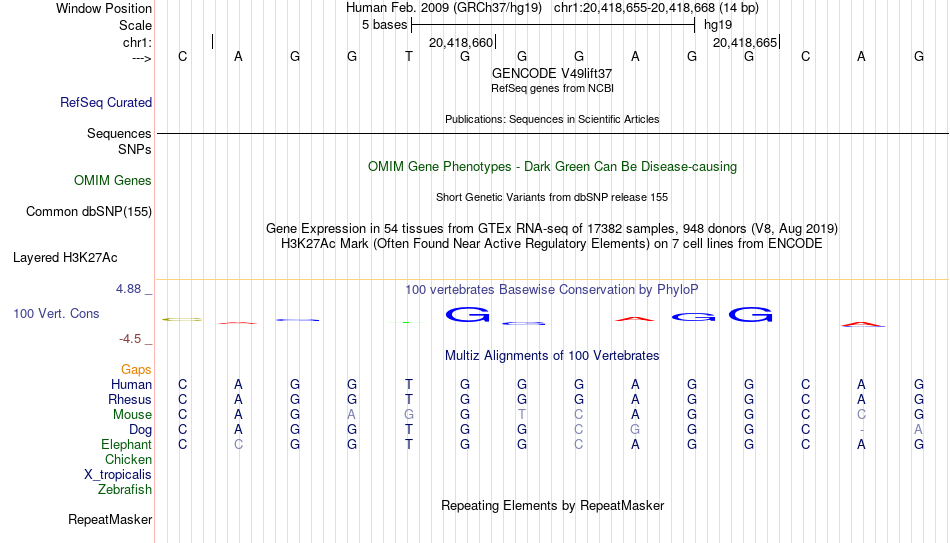Click the Zebrafish species label

[125, 489]
